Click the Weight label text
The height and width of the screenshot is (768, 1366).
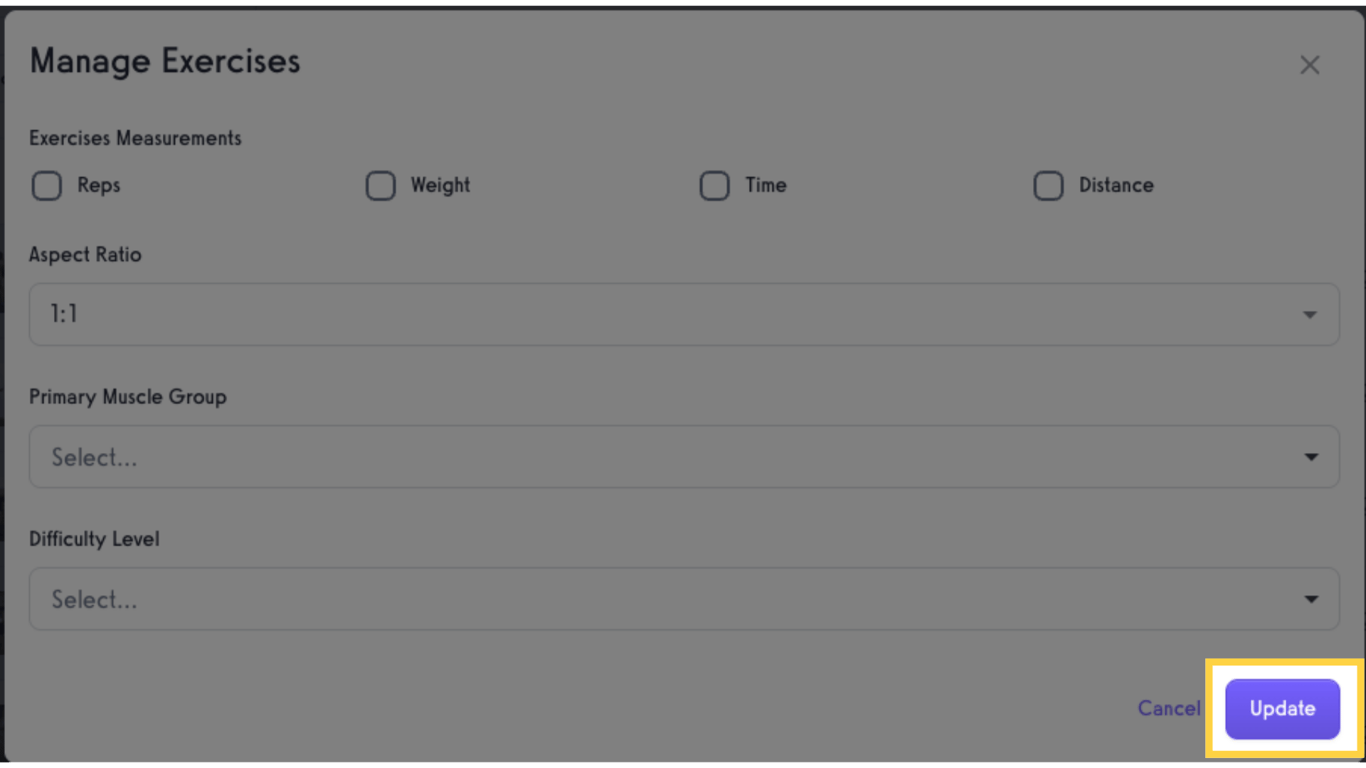click(440, 185)
